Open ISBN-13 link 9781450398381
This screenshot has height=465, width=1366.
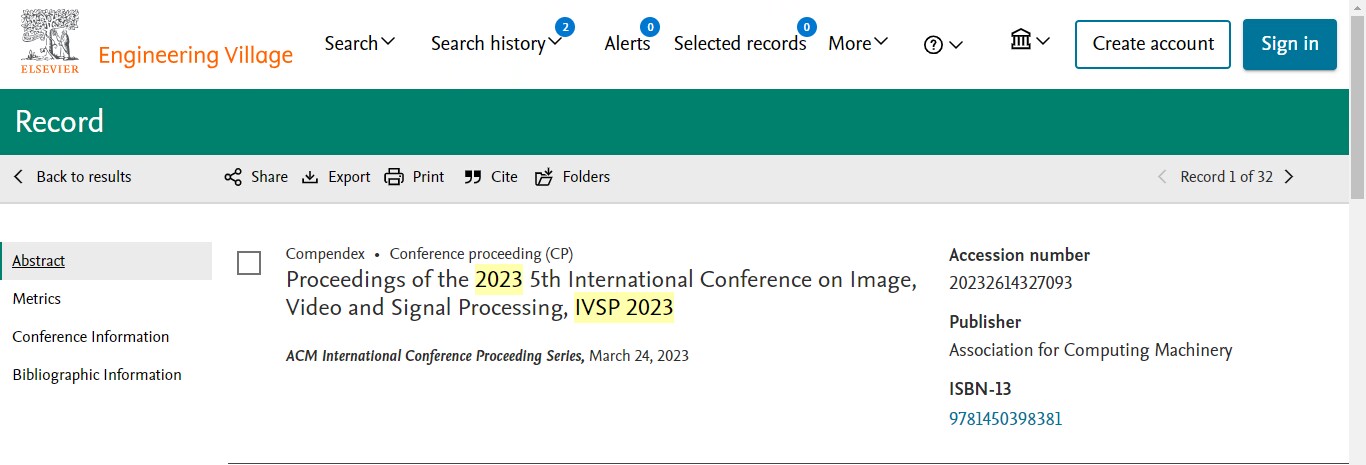[x=1006, y=419]
